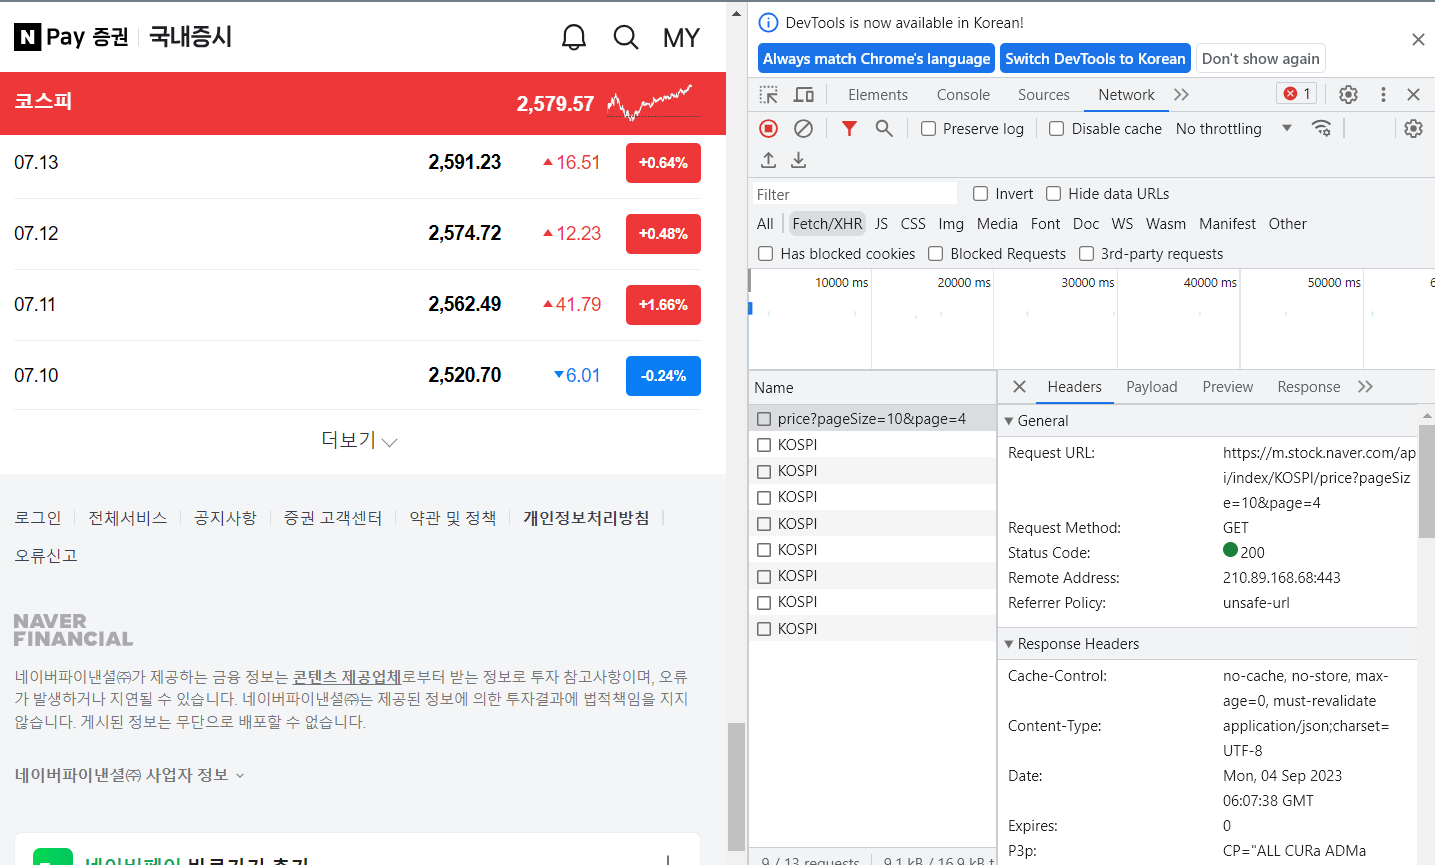
Task: Always match Chrome's language button
Action: click(876, 59)
